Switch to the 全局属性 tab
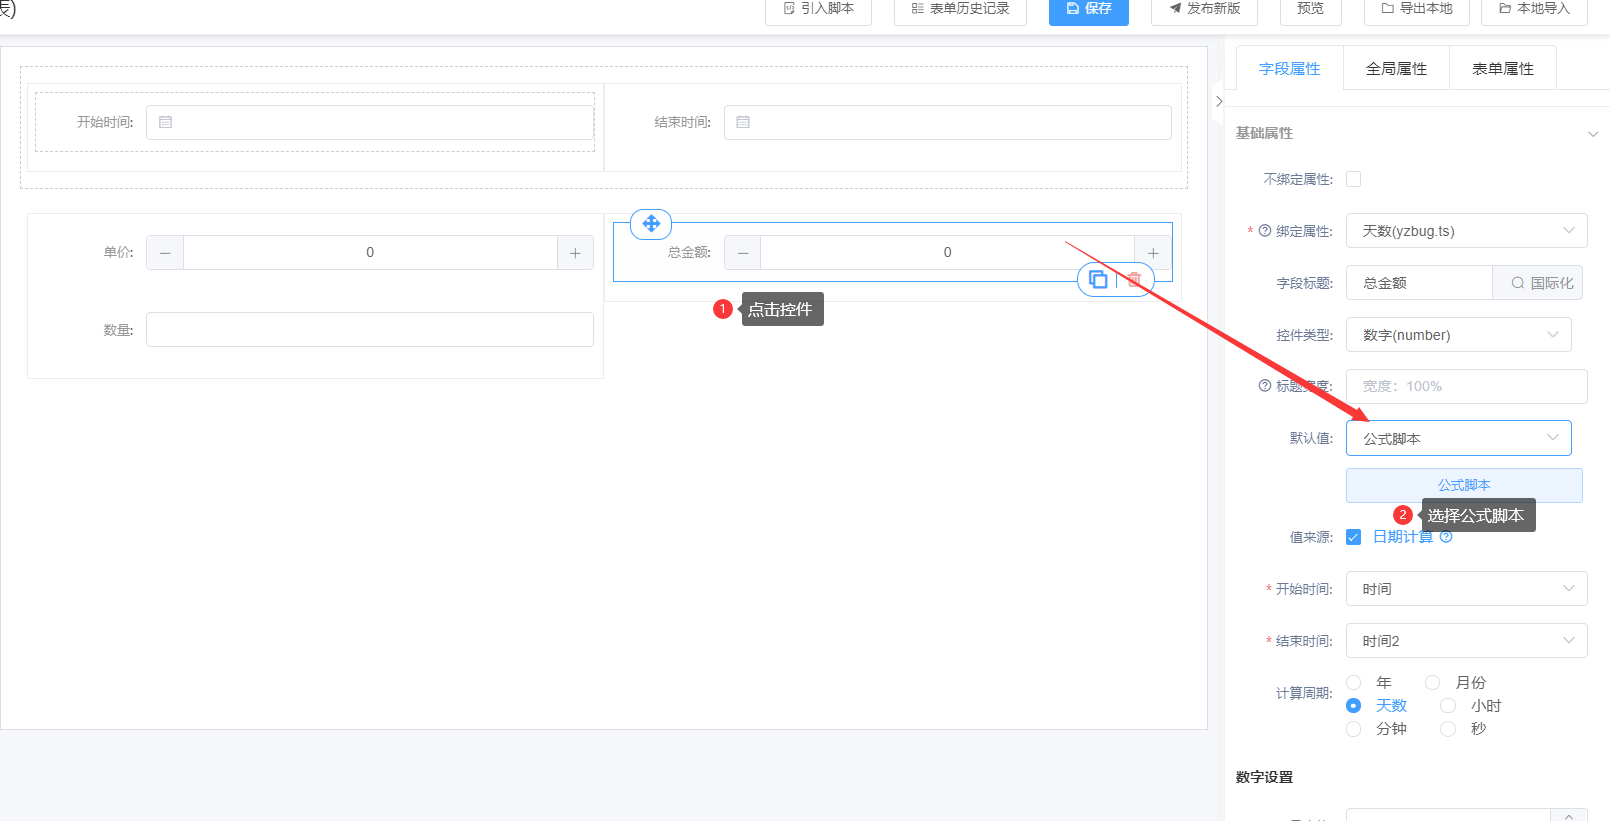The width and height of the screenshot is (1610, 821). (x=1396, y=68)
